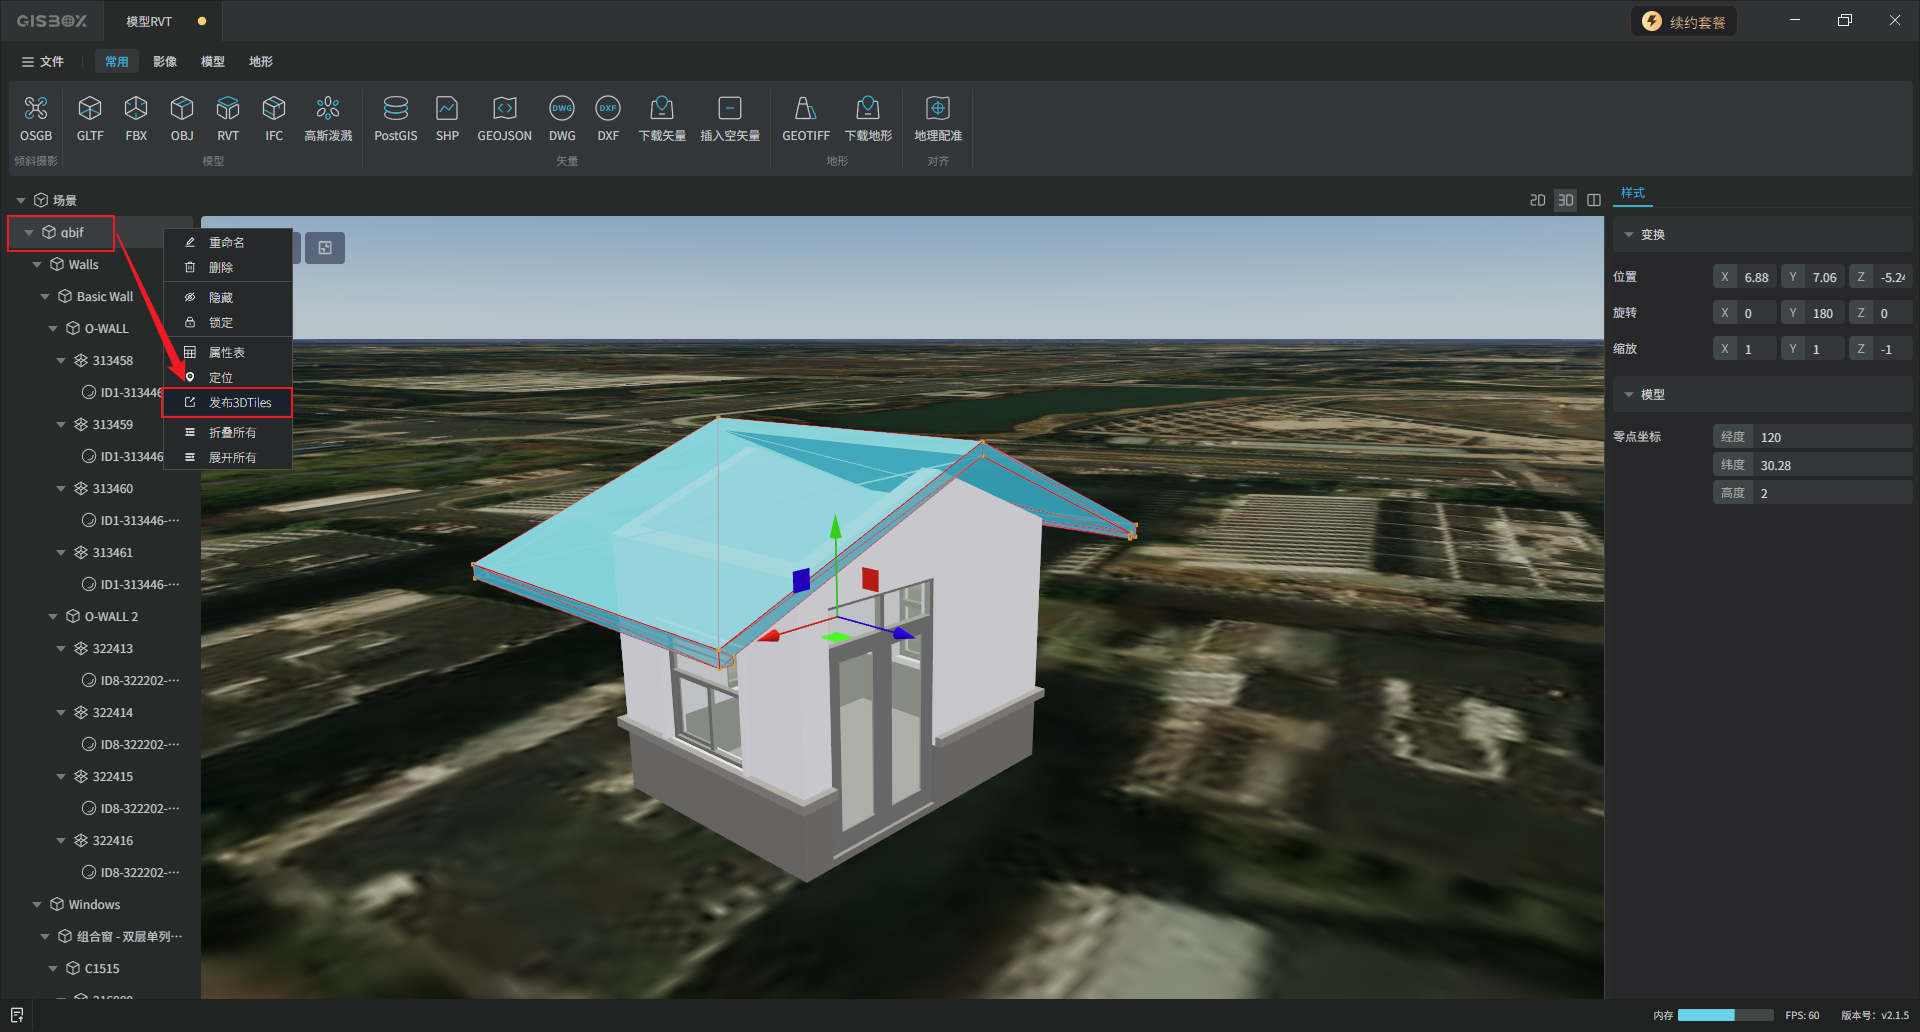1920x1032 pixels.
Task: Collapse the O-WALL 2 tree node
Action: (53, 617)
